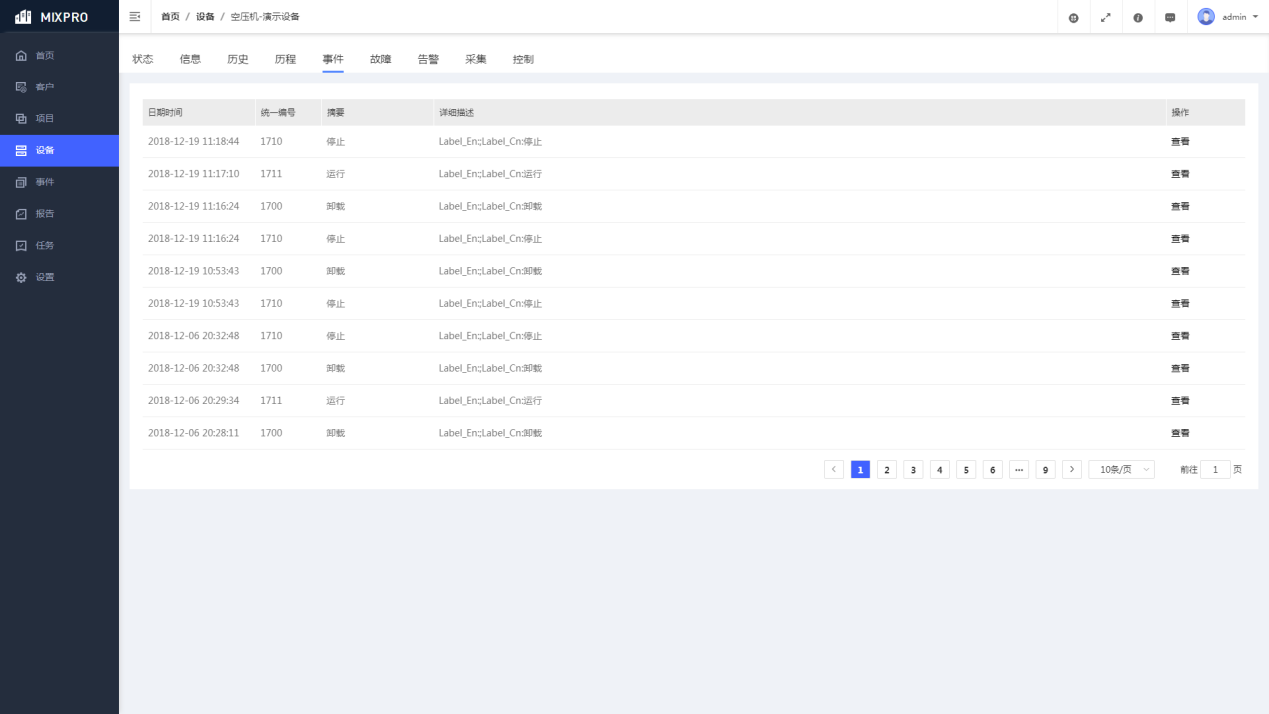Click the jump-to page number field
1269x714 pixels.
click(x=1215, y=469)
